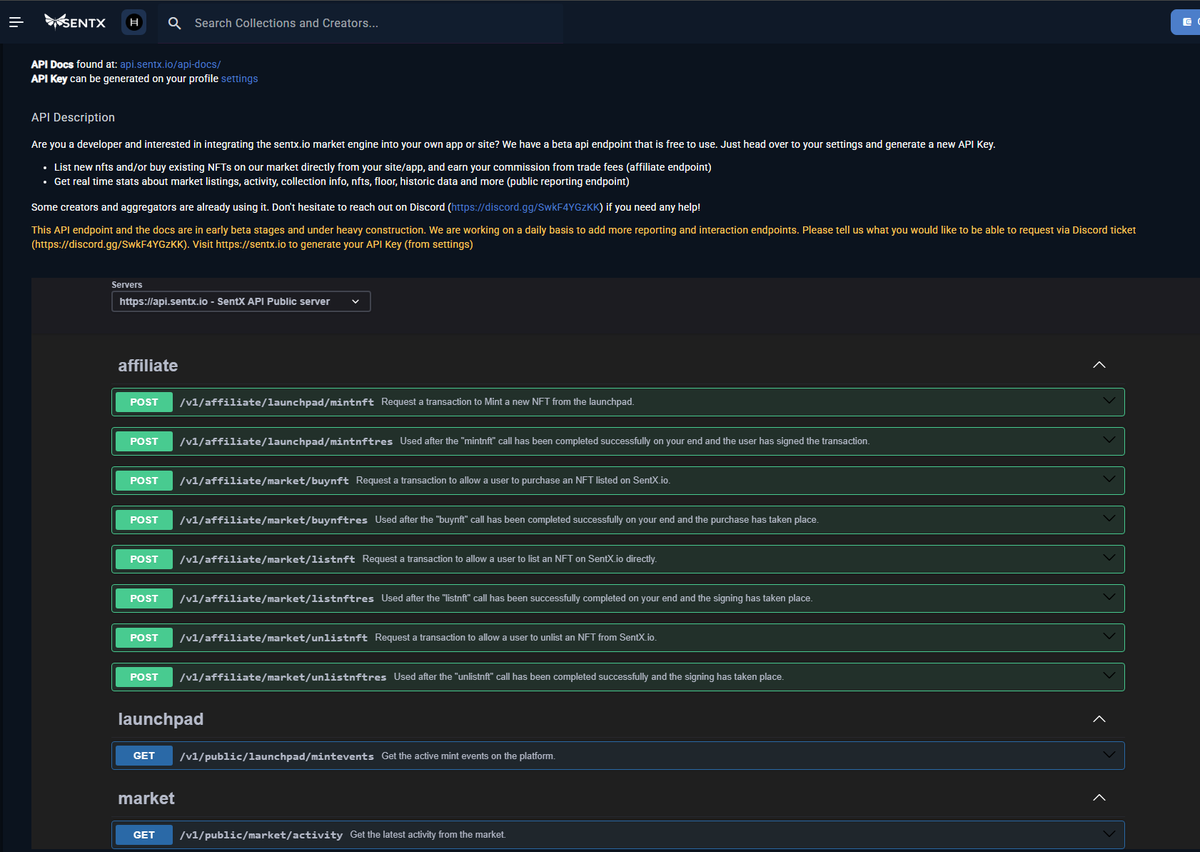Expand the launchpad/mintnftres endpoint arrow
Image resolution: width=1200 pixels, height=852 pixels.
click(1108, 439)
